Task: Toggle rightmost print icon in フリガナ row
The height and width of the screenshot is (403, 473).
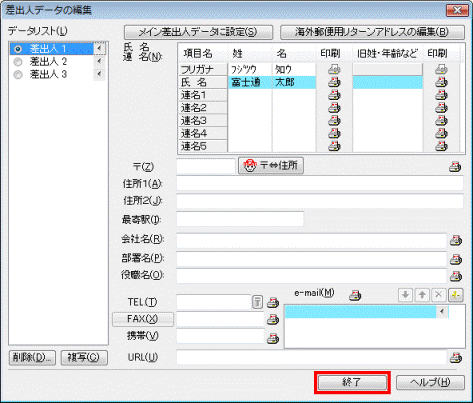Action: (441, 69)
